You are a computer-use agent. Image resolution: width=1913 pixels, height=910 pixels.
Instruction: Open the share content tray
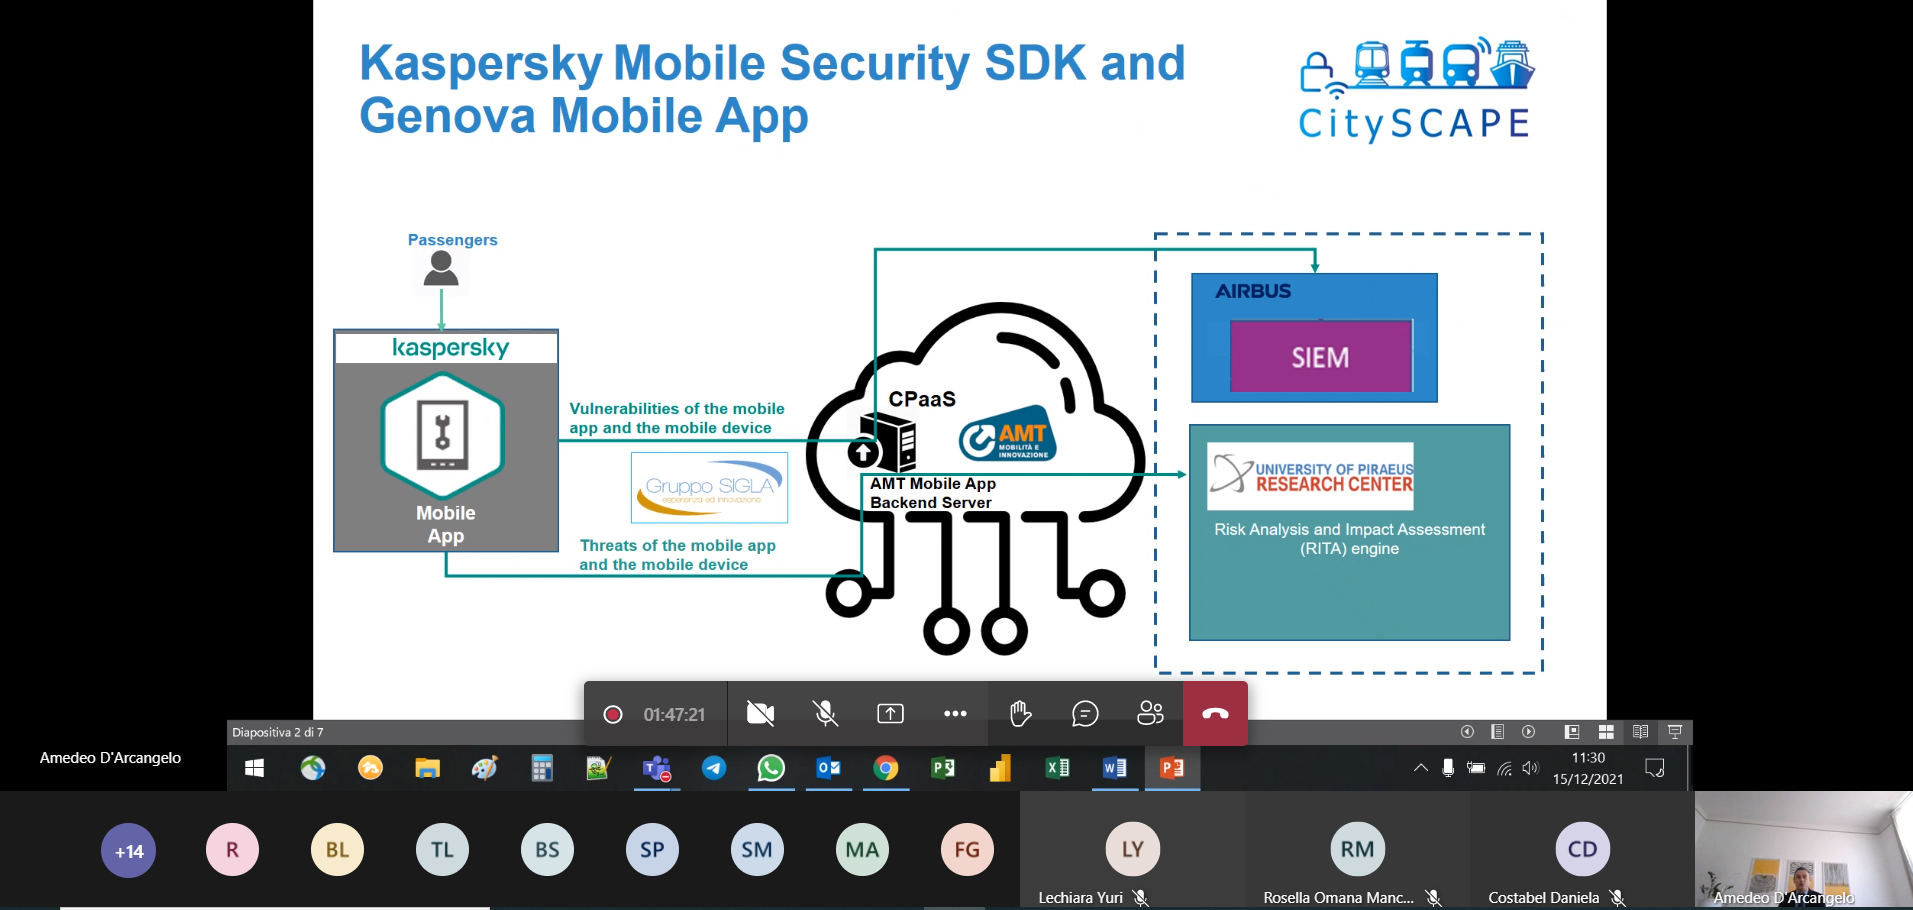point(890,714)
